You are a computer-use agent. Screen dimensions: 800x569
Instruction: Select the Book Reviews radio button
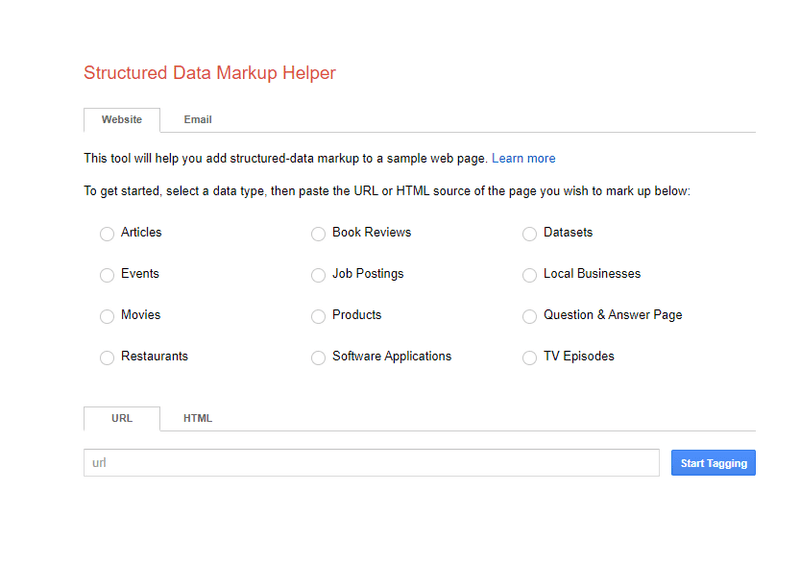pyautogui.click(x=318, y=234)
